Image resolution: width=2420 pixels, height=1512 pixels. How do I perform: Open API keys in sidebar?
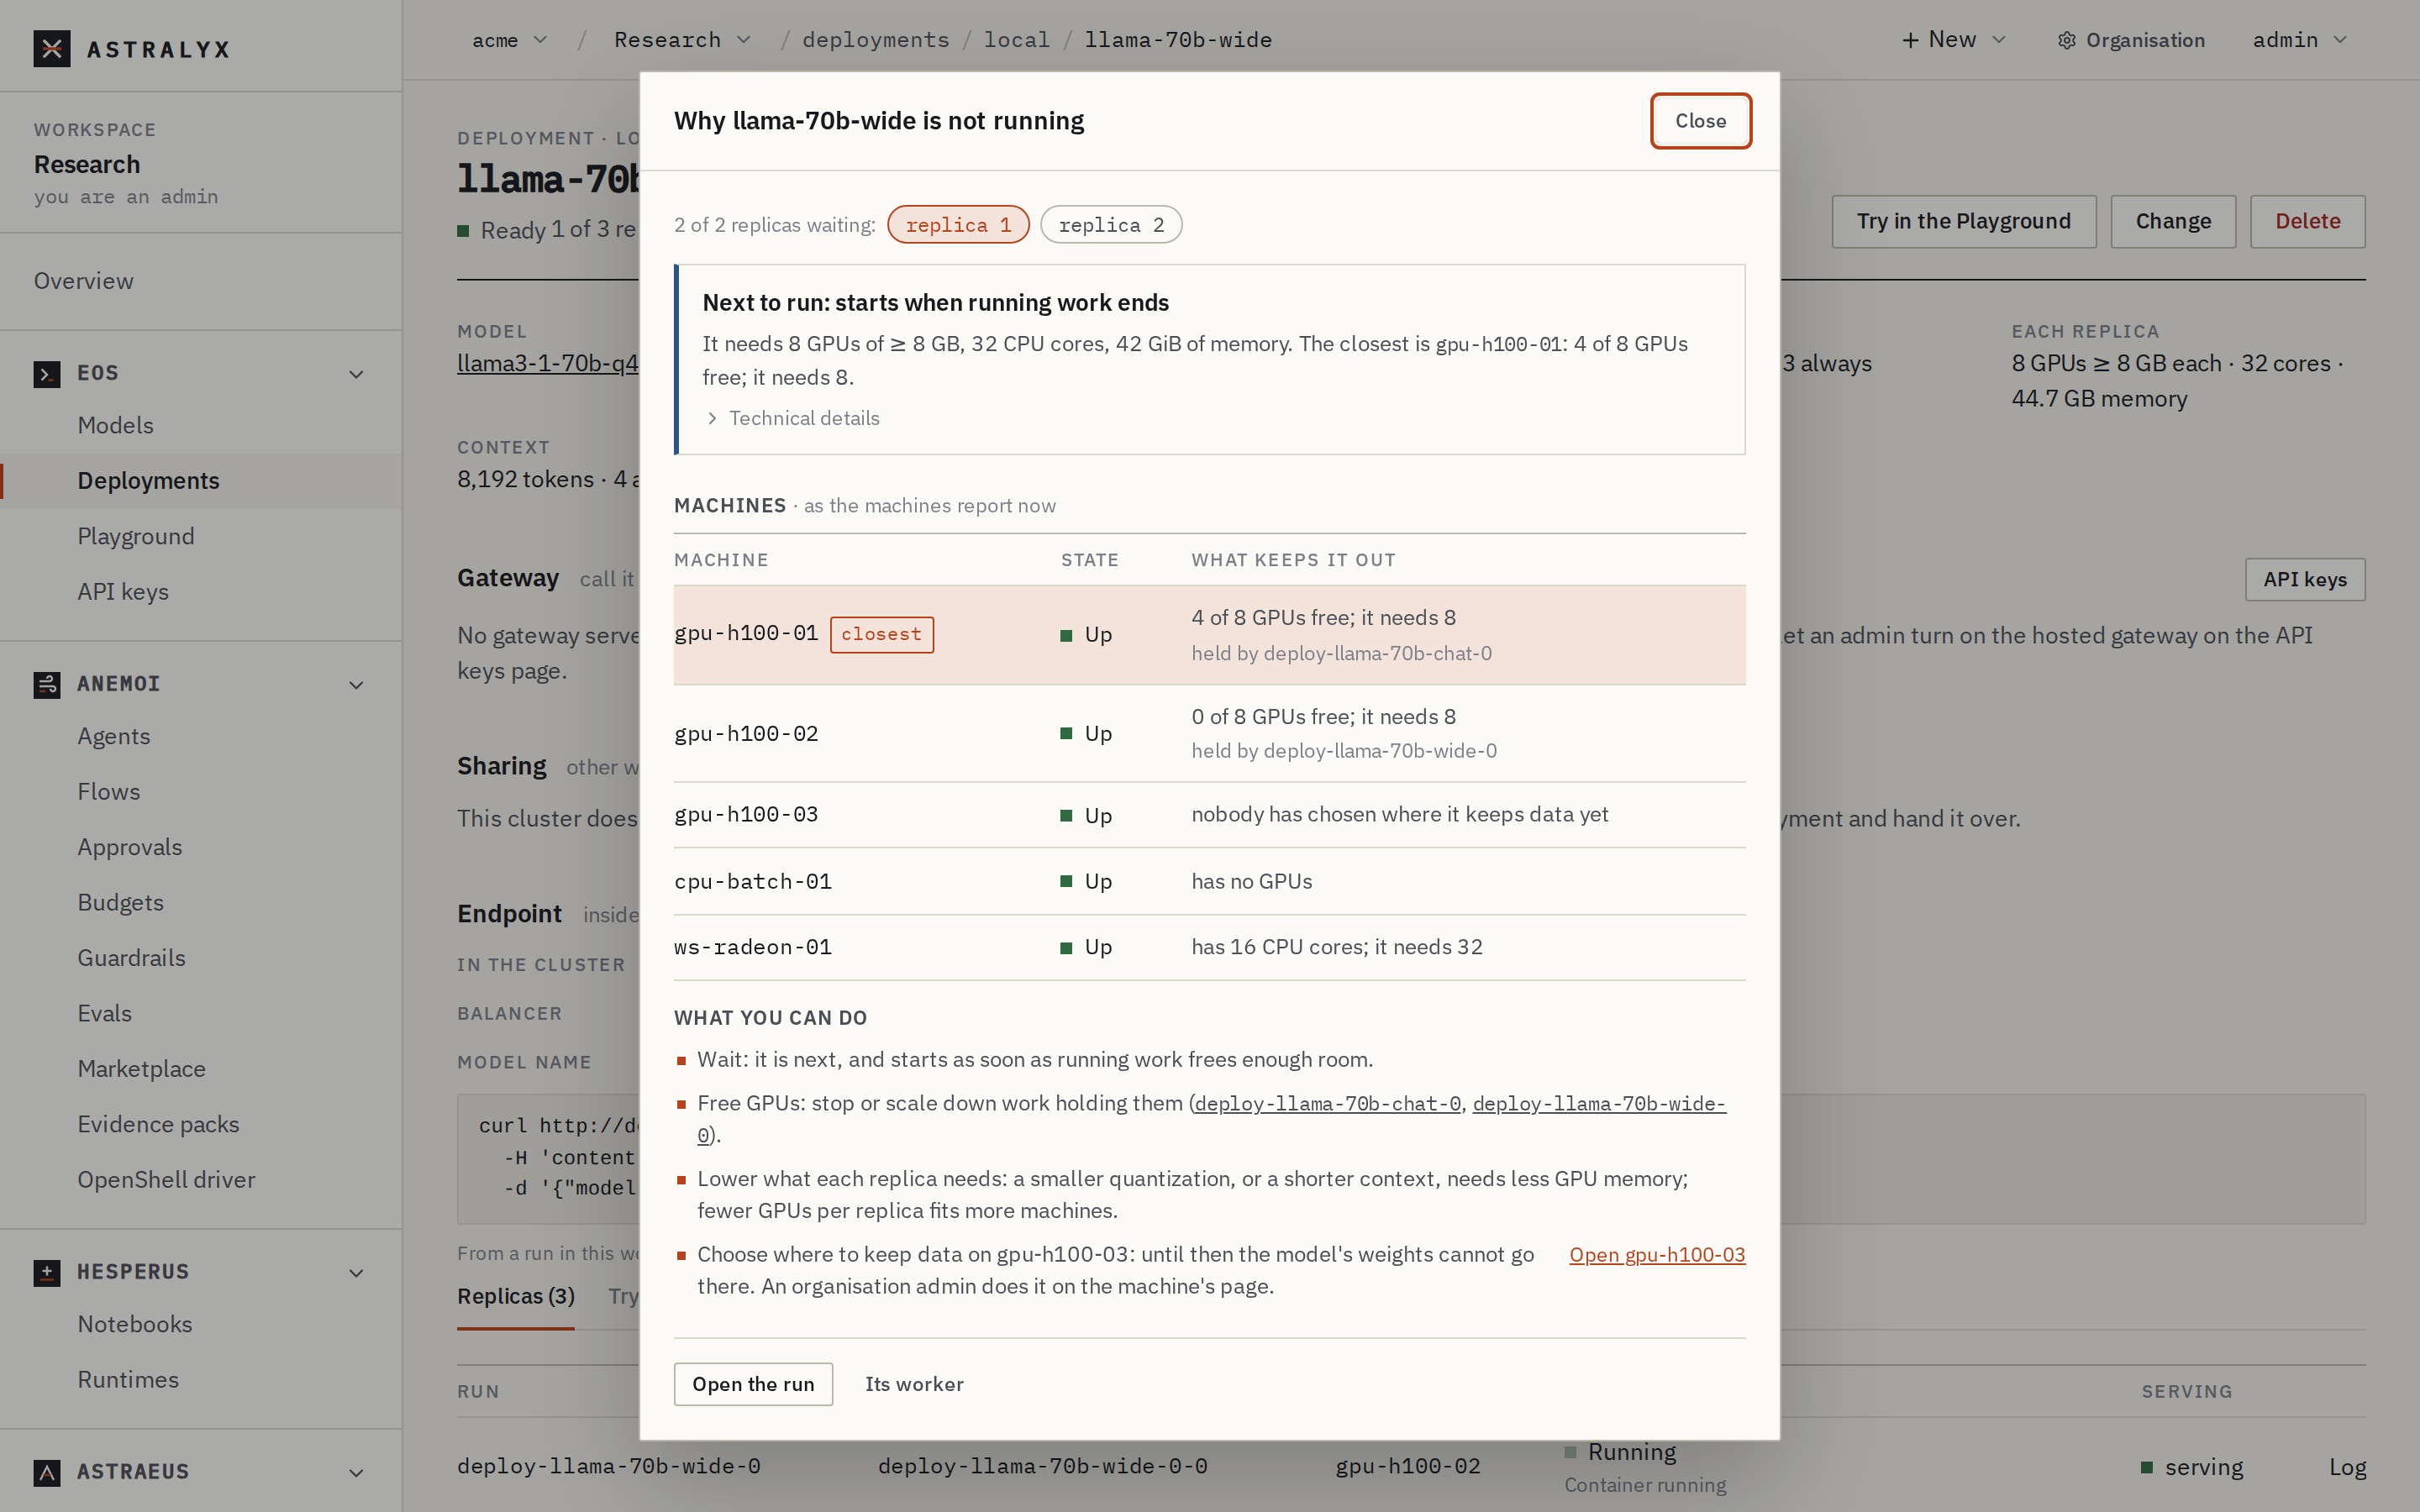(123, 592)
